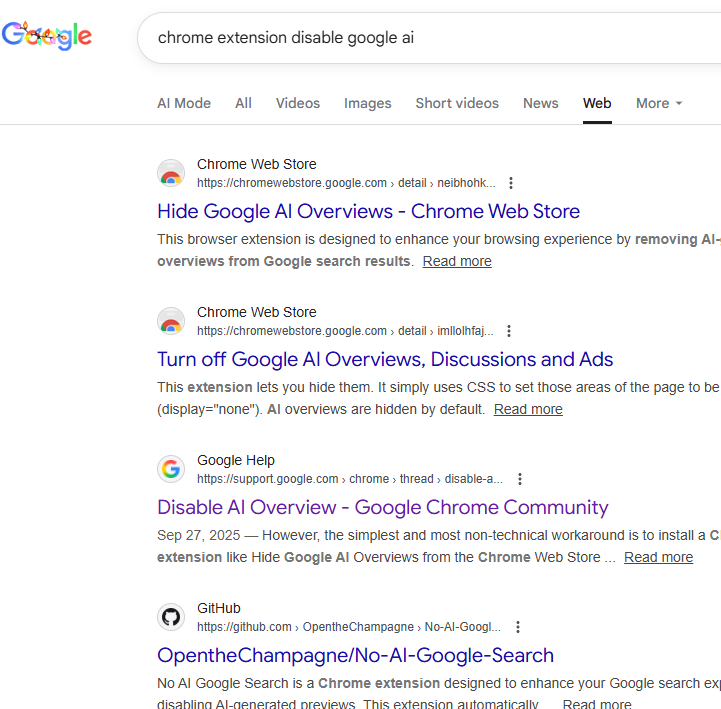Click the GitHub favicon

click(x=171, y=618)
